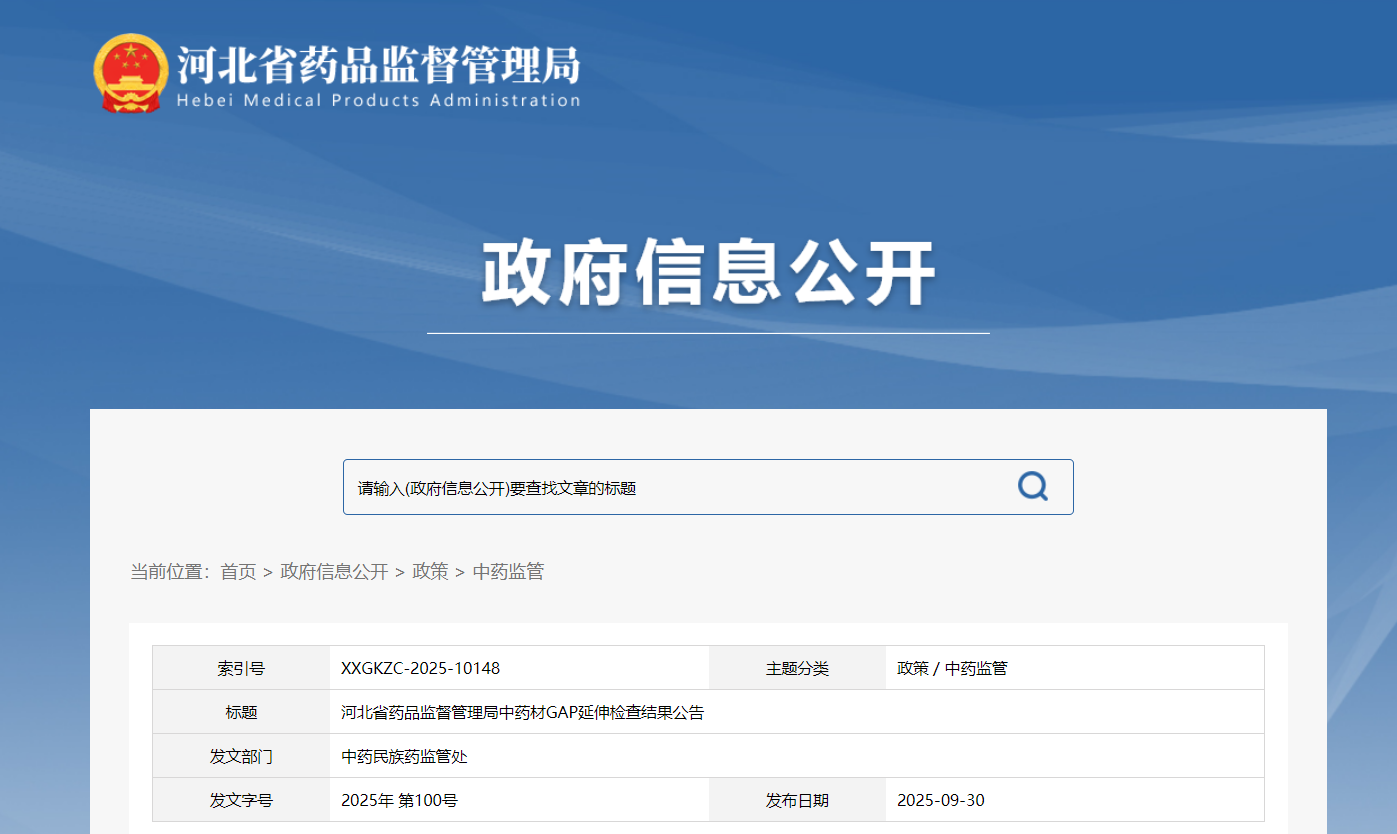Screen dimensions: 1397x834
Task: Click the Hebei Medical Products Administration subtitle
Action: coord(378,100)
